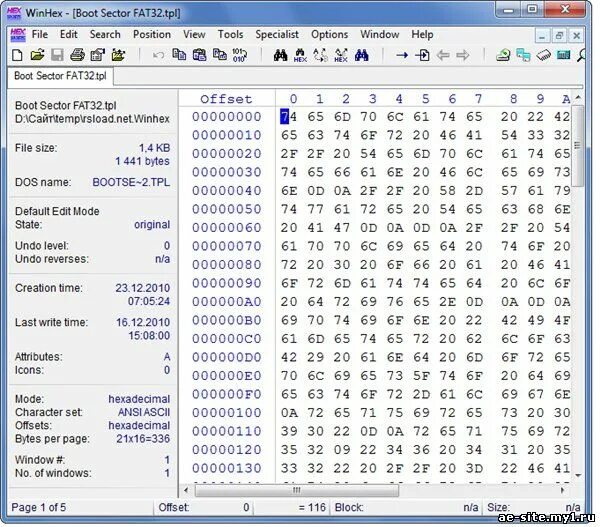Click the Bytes per page 21x16=336 value
The height and width of the screenshot is (527, 600).
click(x=143, y=439)
